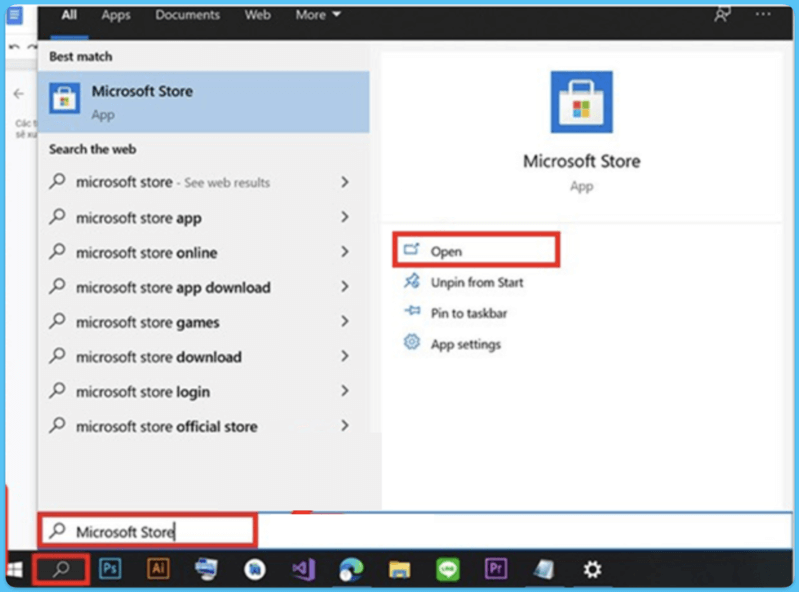Open Photoshop from the taskbar
799x592 pixels.
click(x=111, y=569)
